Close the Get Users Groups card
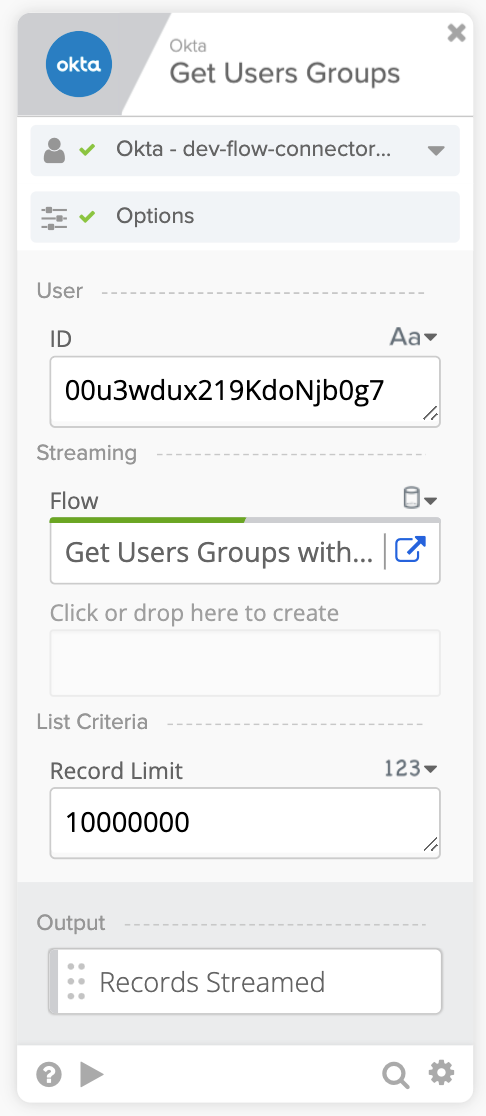 click(x=456, y=33)
